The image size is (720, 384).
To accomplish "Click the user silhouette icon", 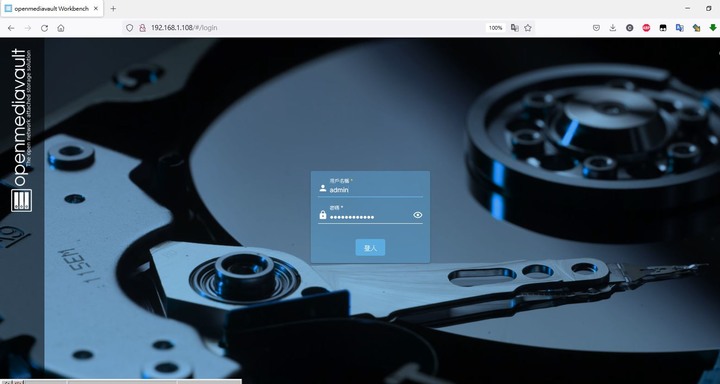I will coord(323,188).
